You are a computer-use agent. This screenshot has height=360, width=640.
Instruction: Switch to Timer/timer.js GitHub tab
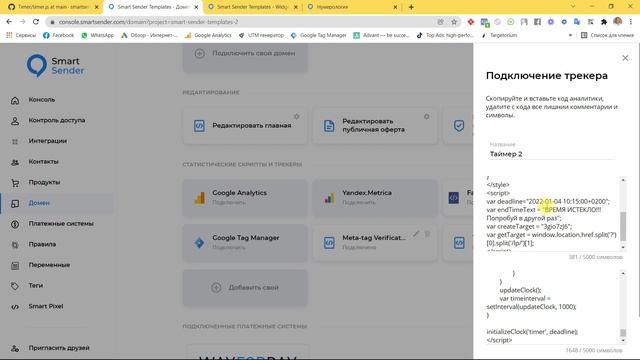pyautogui.click(x=53, y=7)
